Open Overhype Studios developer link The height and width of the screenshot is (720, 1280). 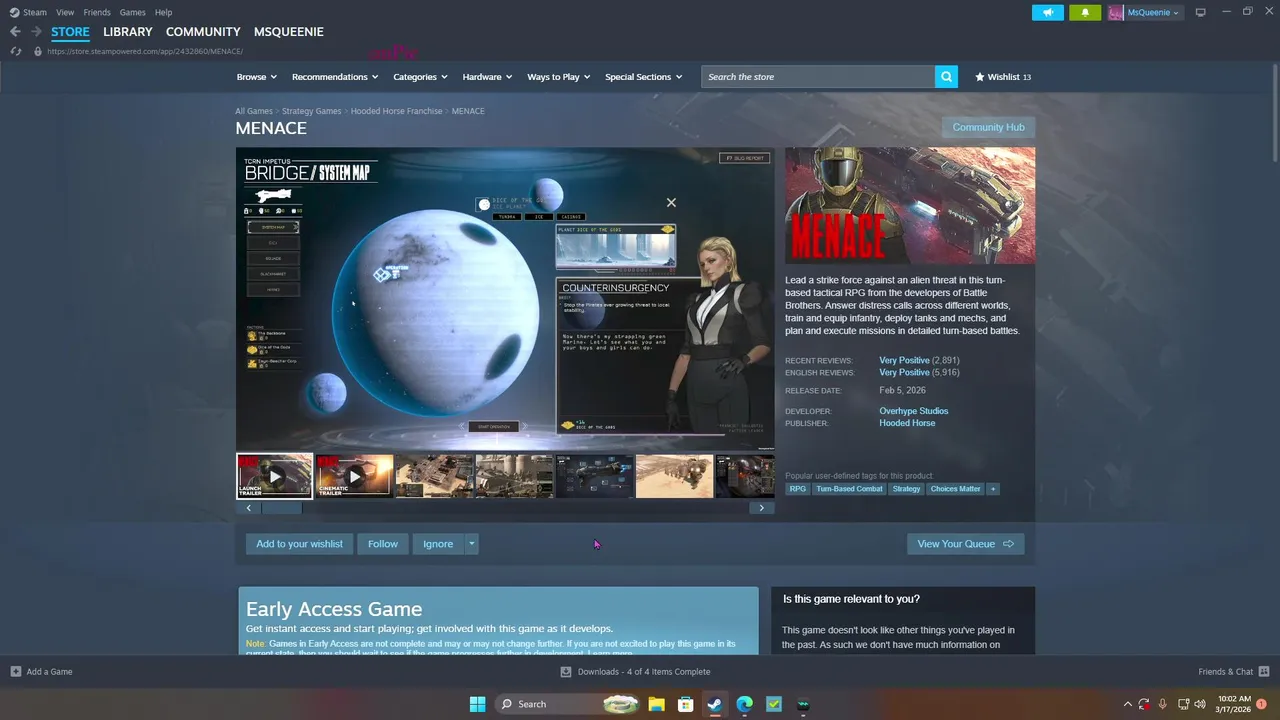click(914, 411)
